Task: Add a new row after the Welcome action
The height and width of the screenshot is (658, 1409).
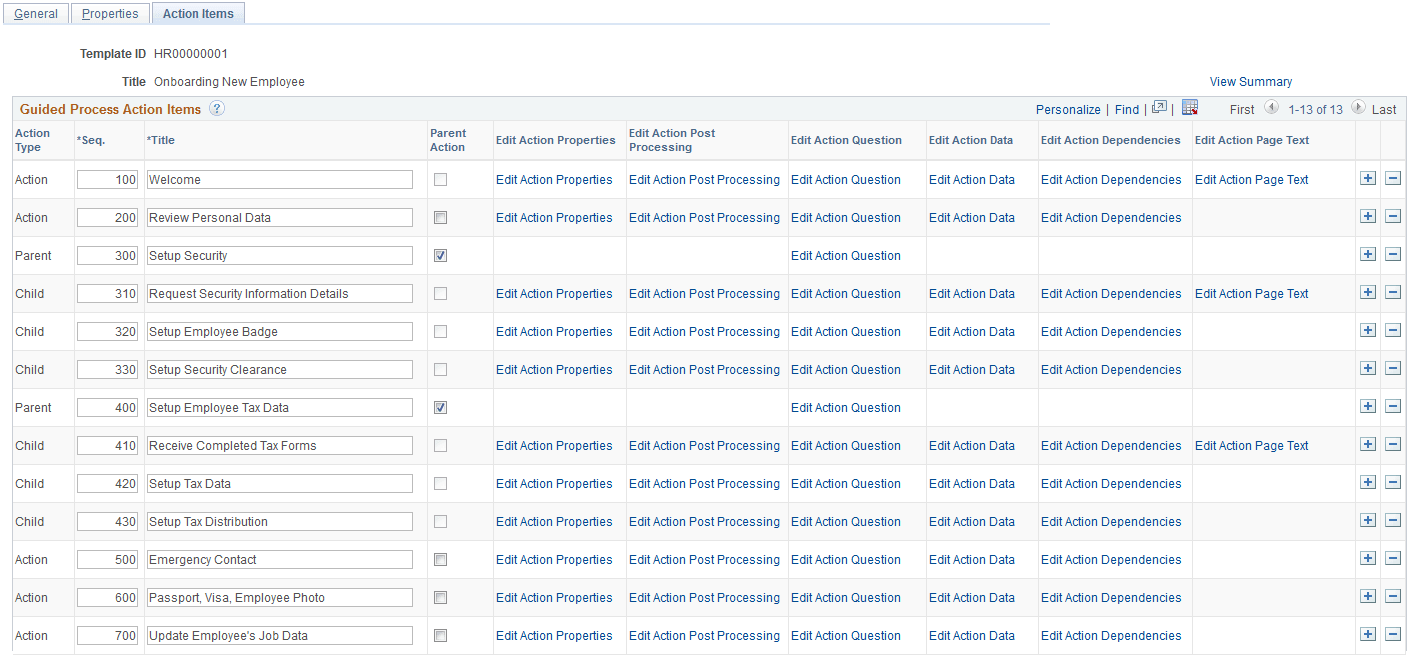Action: tap(1368, 178)
